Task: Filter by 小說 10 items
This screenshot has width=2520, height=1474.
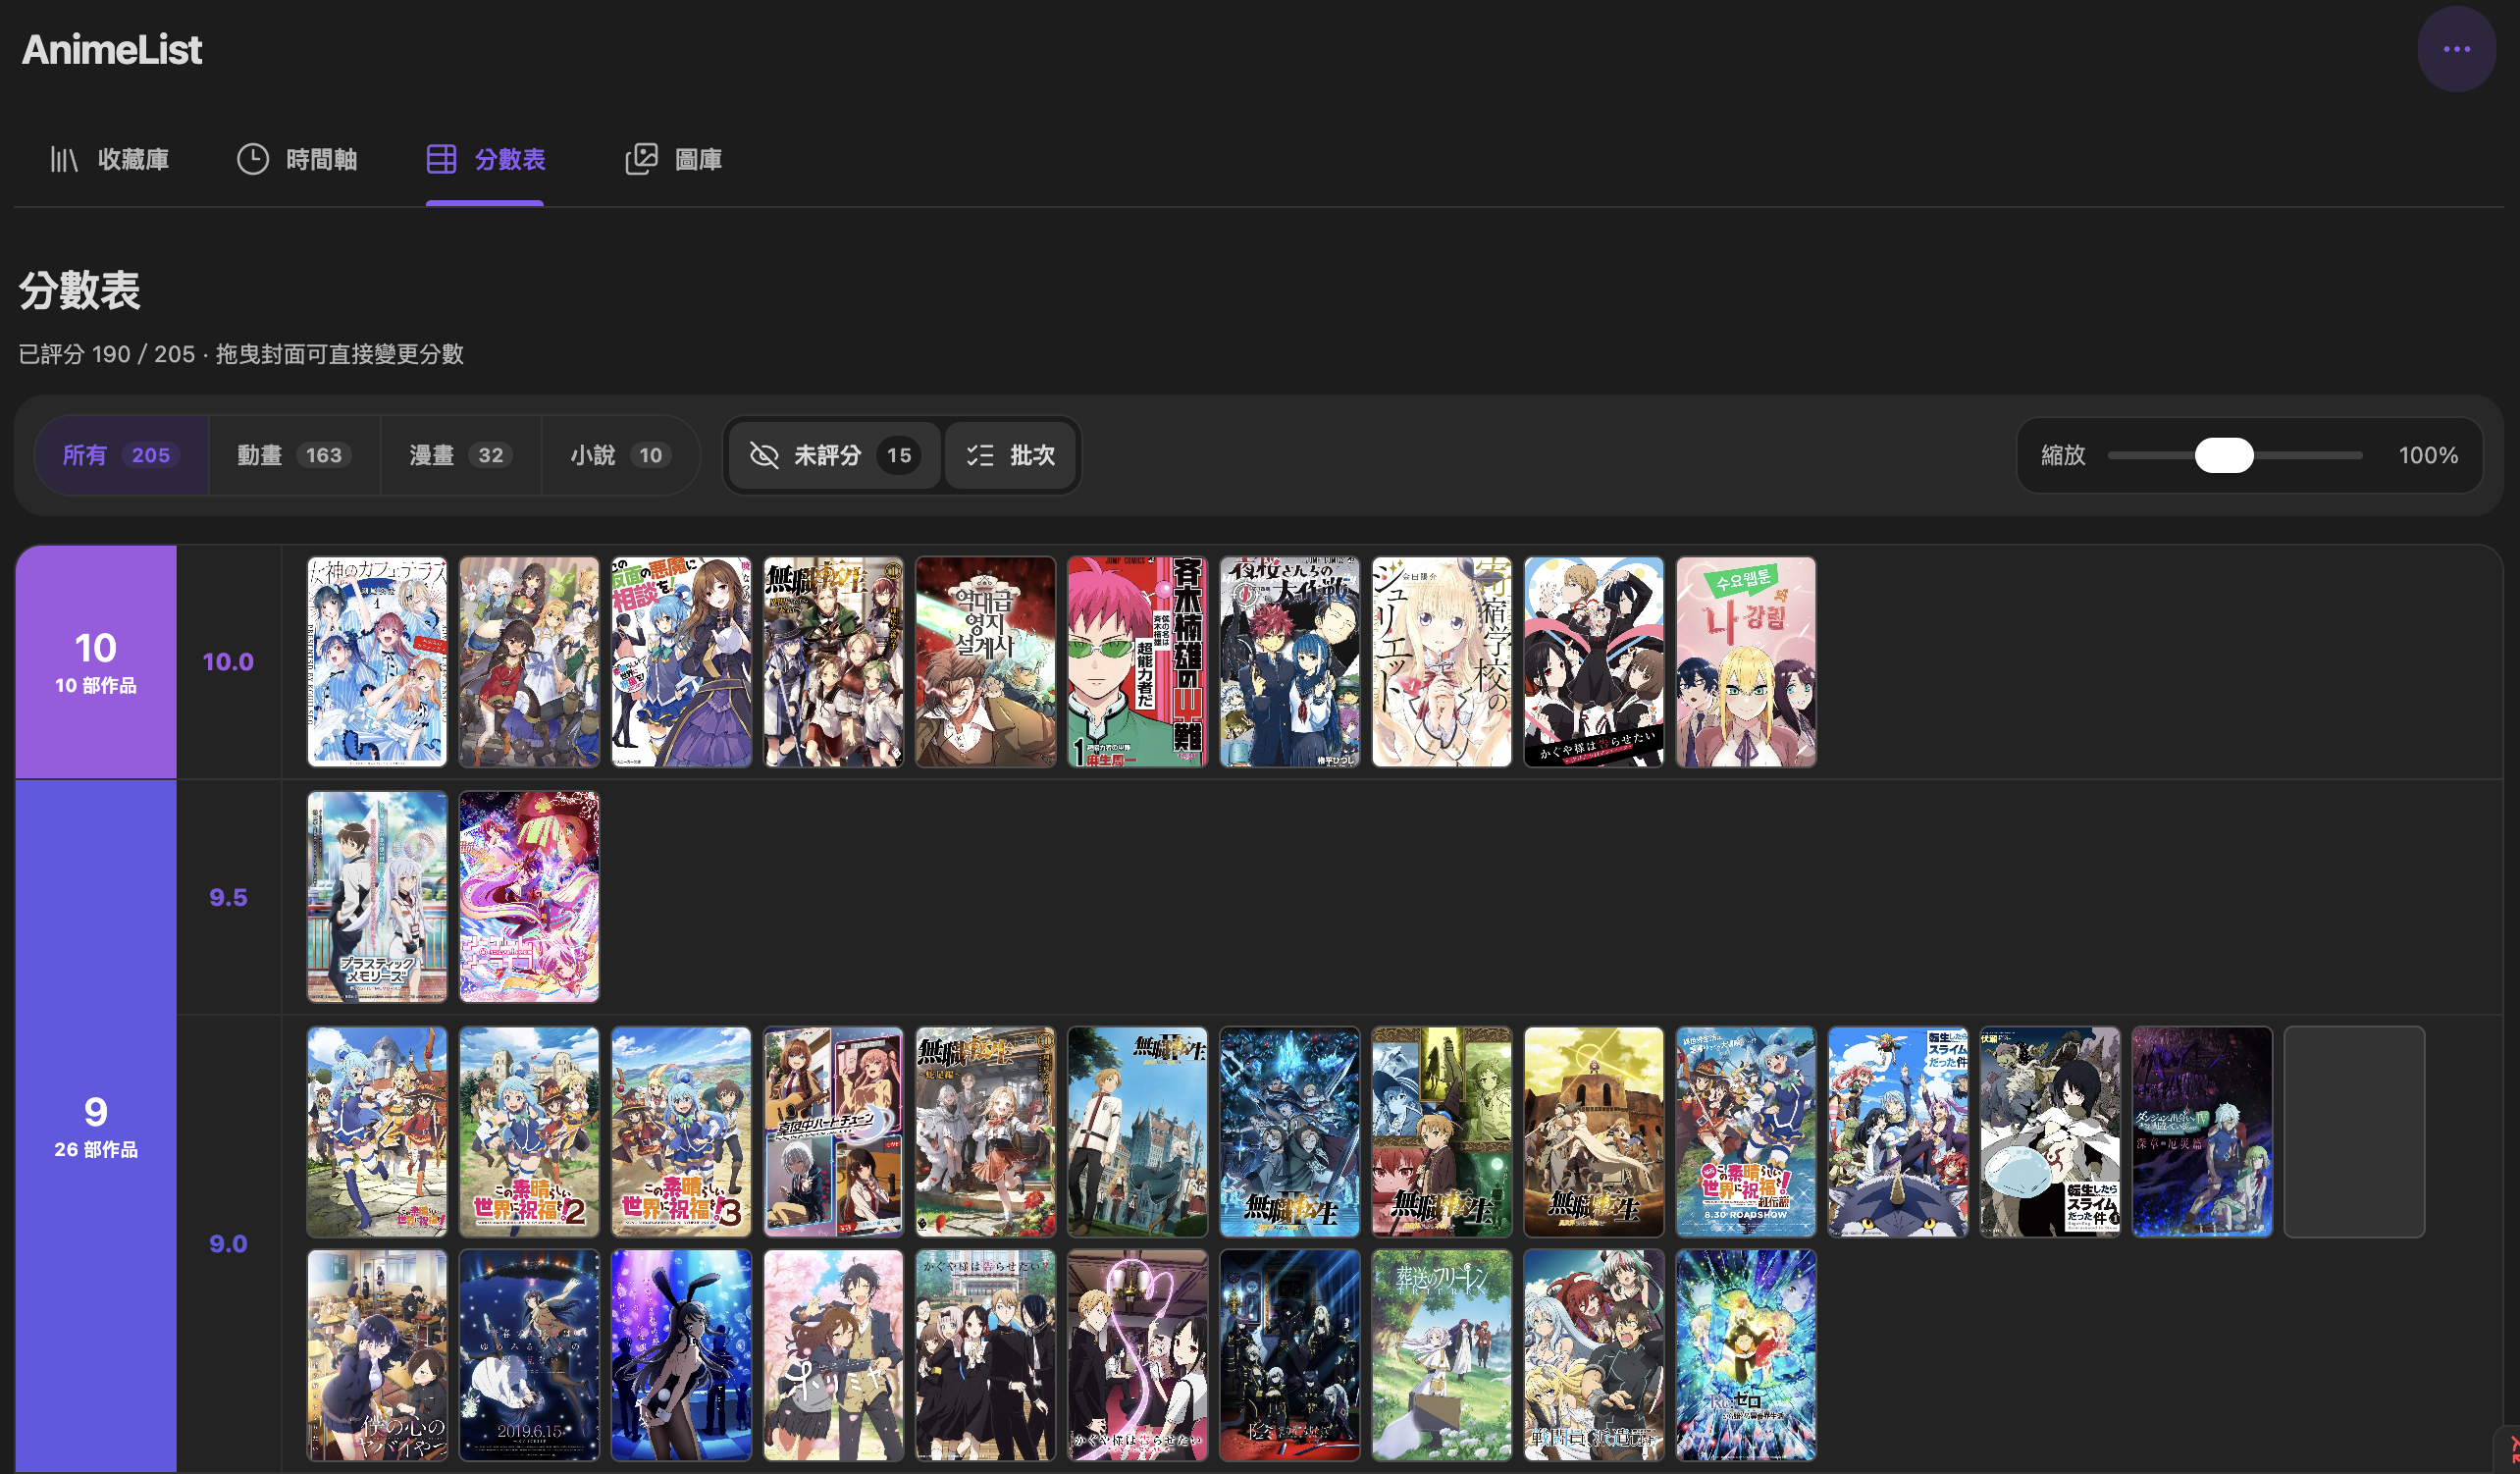Action: point(619,456)
